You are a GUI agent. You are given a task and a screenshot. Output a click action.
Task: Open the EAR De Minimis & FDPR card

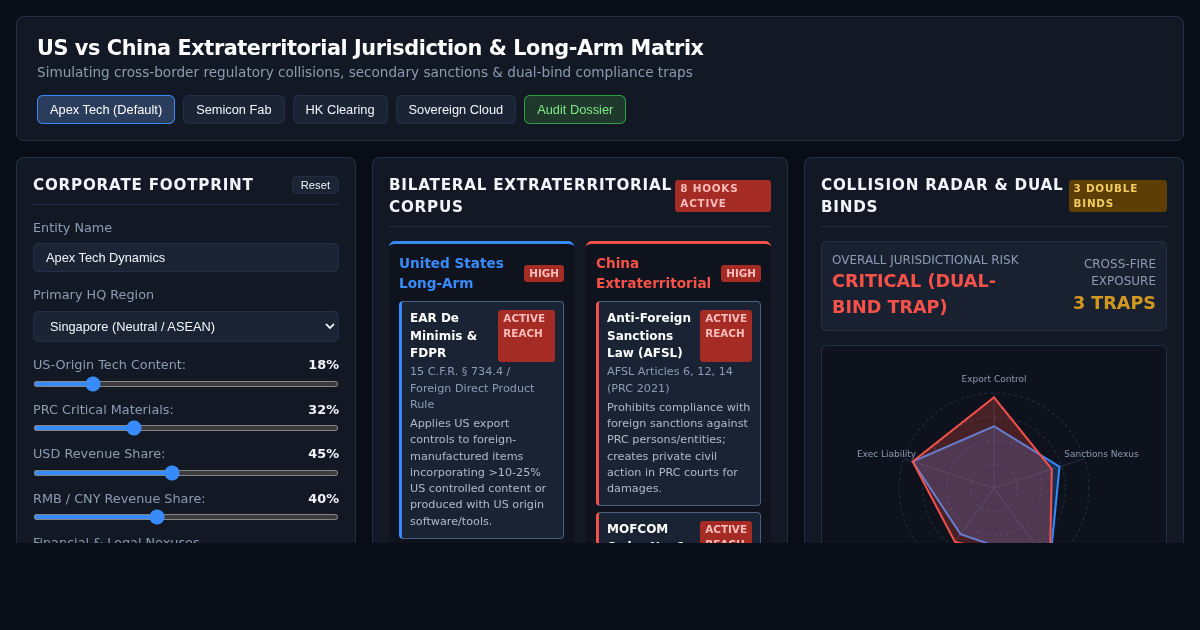pos(482,420)
